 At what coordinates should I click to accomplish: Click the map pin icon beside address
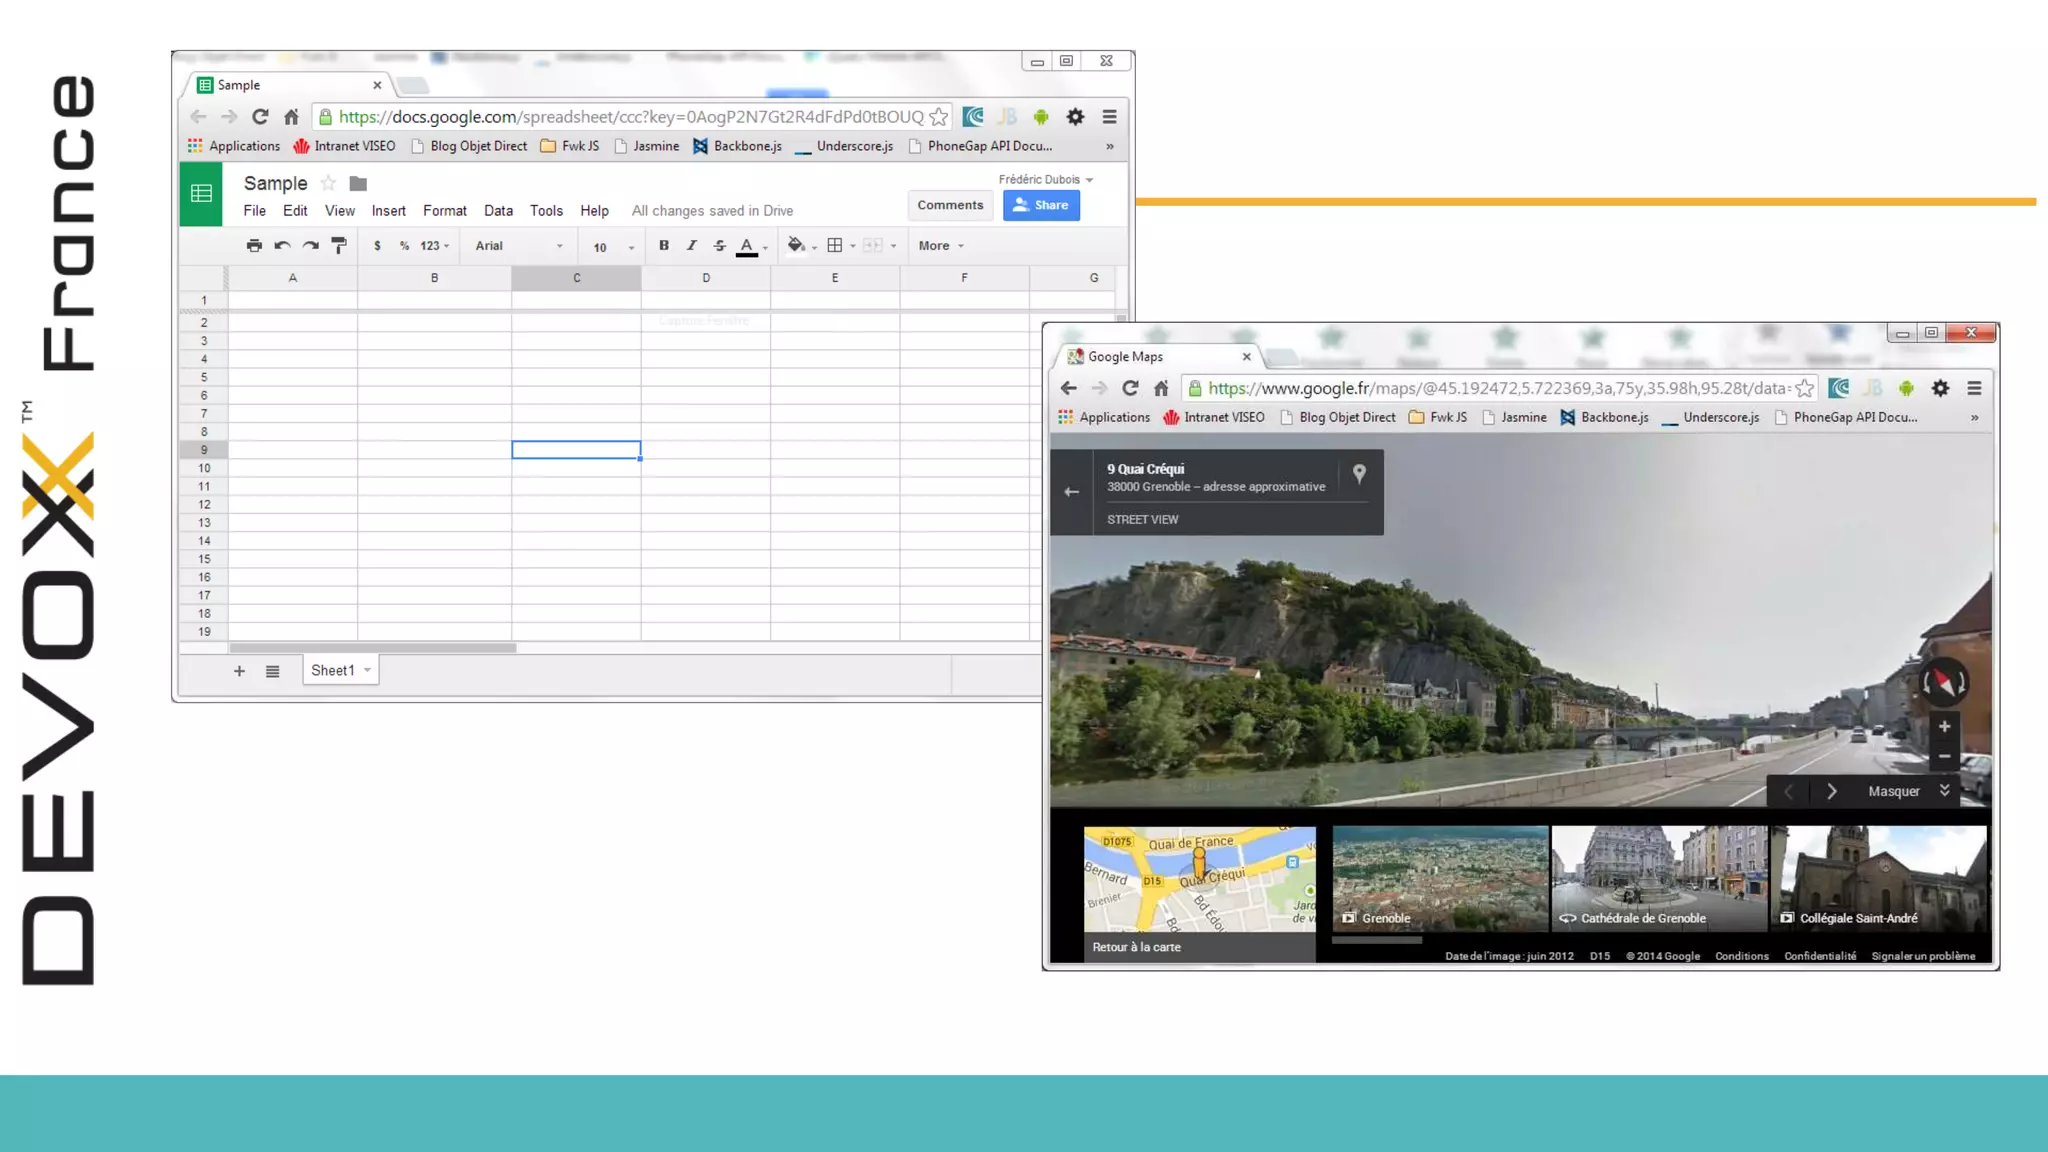coord(1359,473)
